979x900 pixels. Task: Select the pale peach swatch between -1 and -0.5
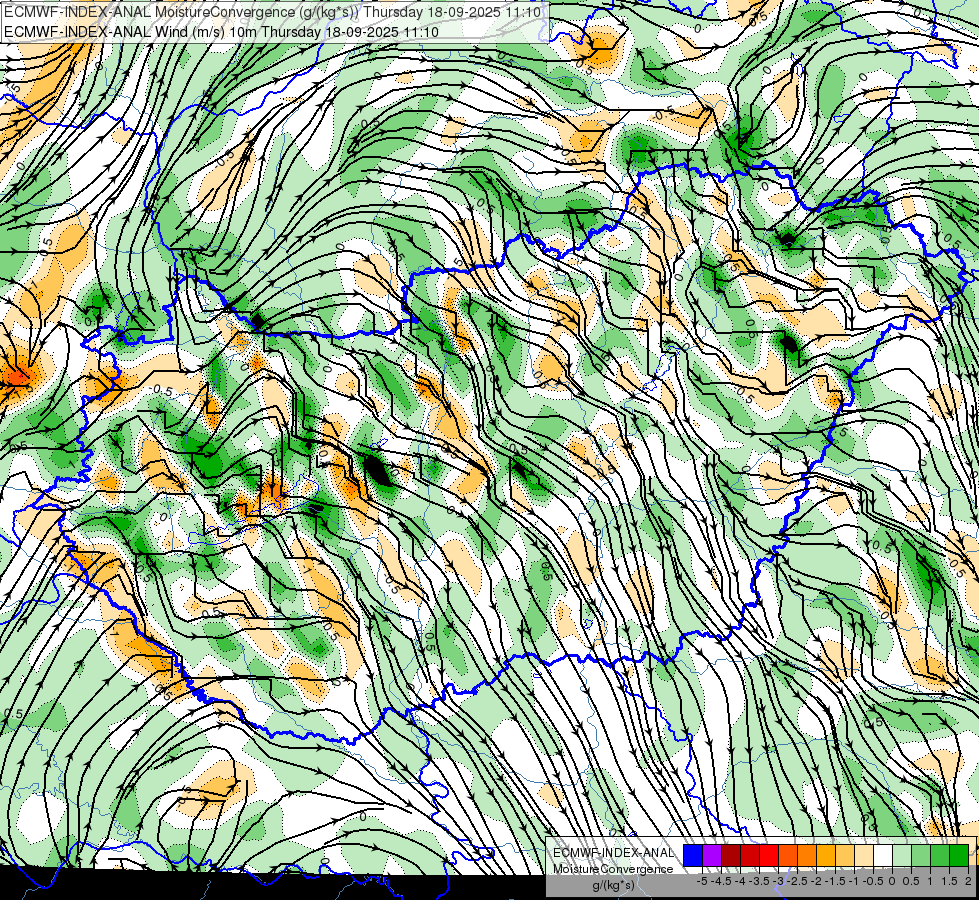[x=864, y=855]
